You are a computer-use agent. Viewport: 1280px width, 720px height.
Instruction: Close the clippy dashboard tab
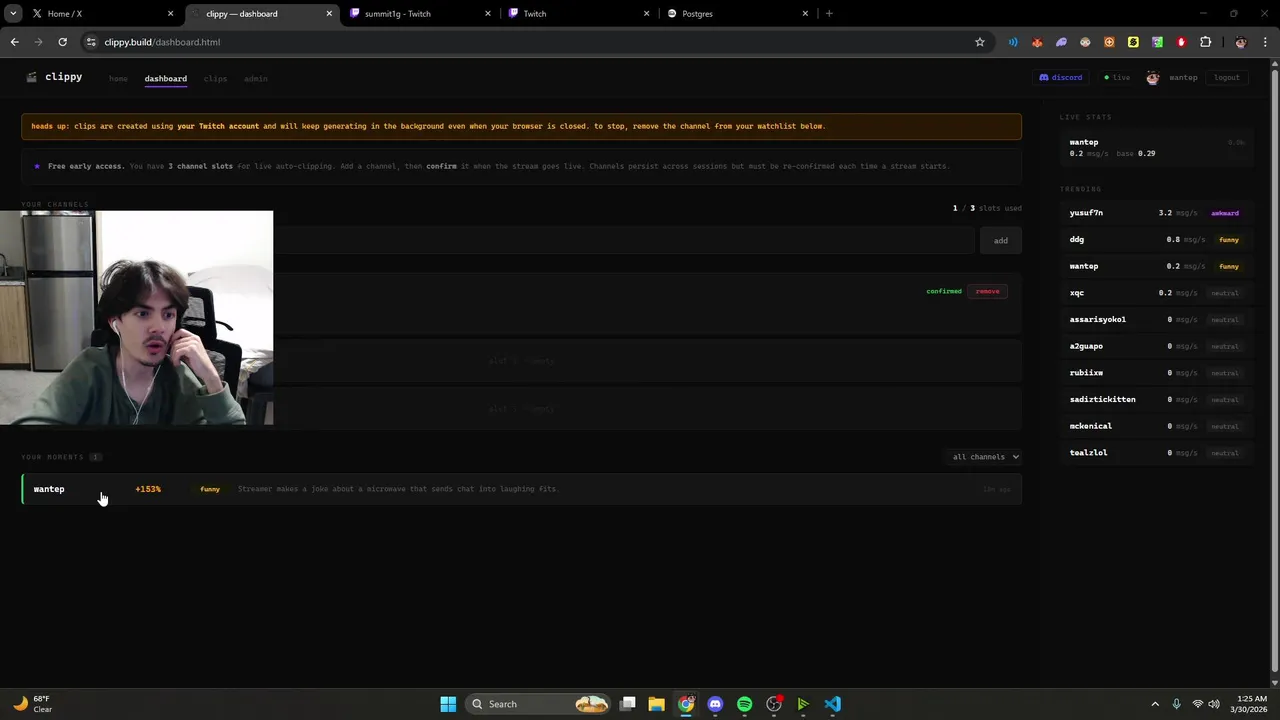(329, 14)
